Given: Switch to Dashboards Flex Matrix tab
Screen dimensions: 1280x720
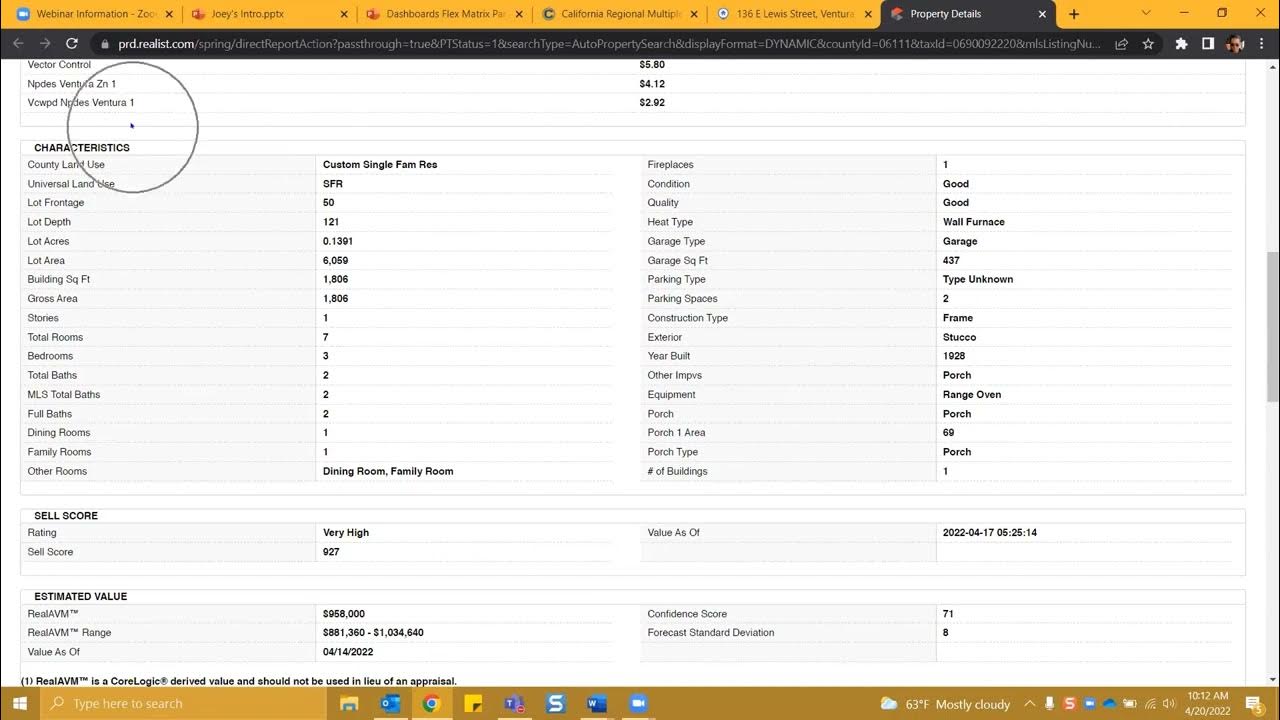Looking at the screenshot, I should coord(445,14).
